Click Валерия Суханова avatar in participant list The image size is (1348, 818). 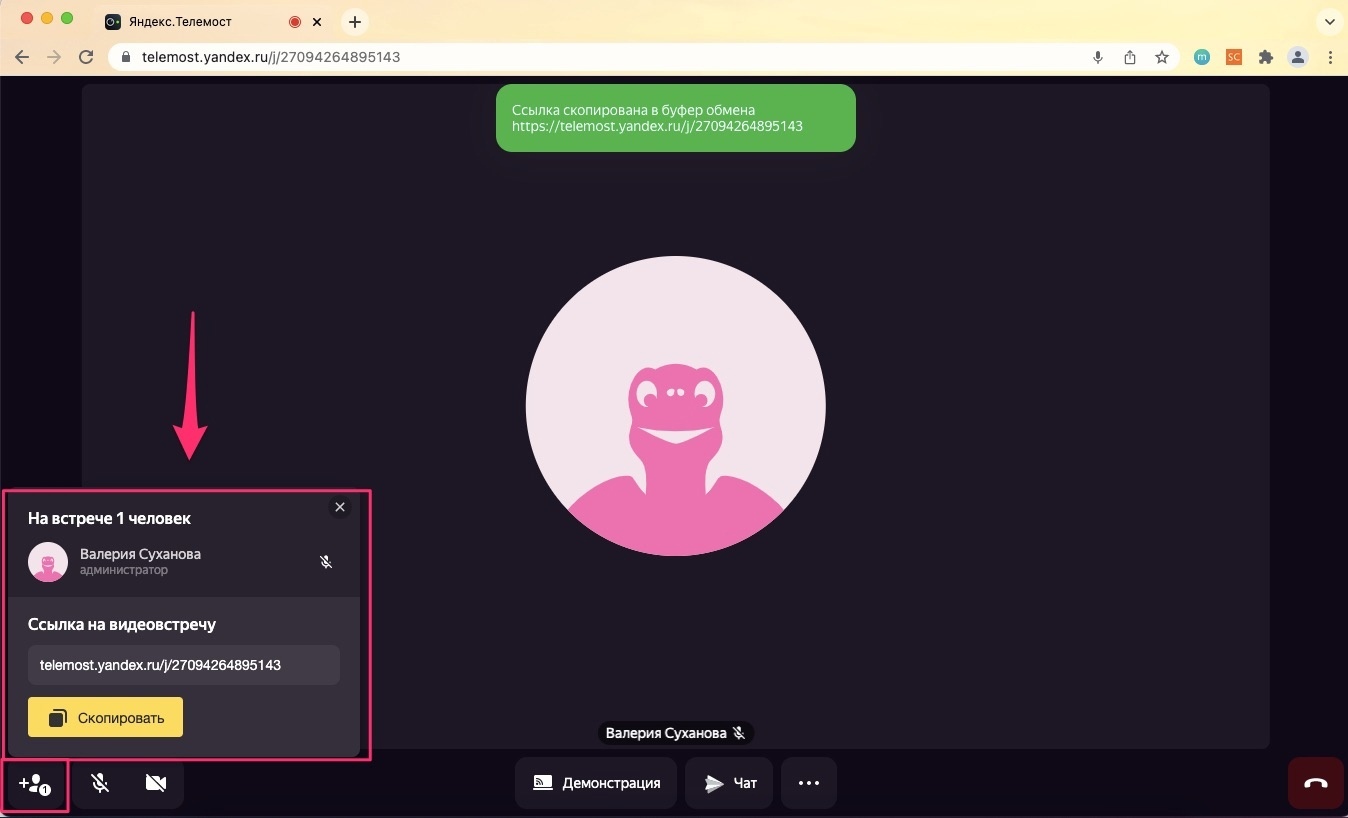48,562
